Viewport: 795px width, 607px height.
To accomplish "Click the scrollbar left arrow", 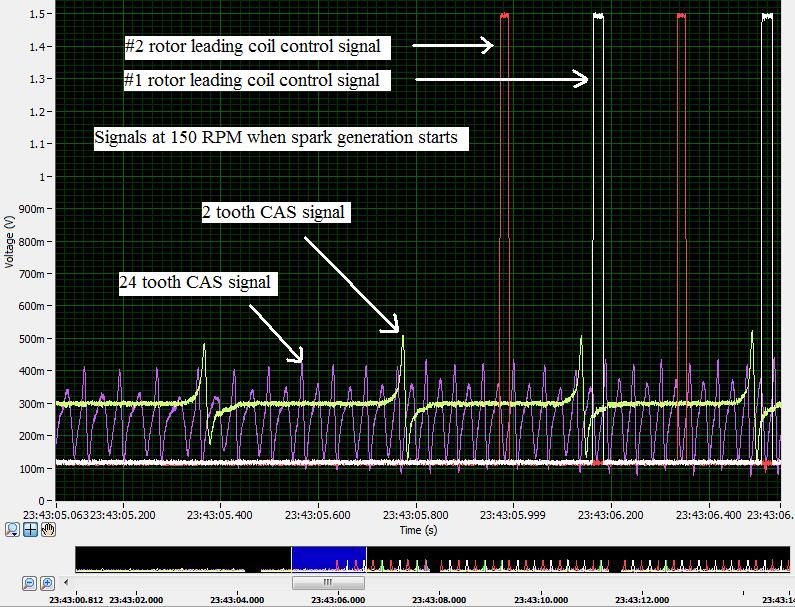I will click(68, 582).
